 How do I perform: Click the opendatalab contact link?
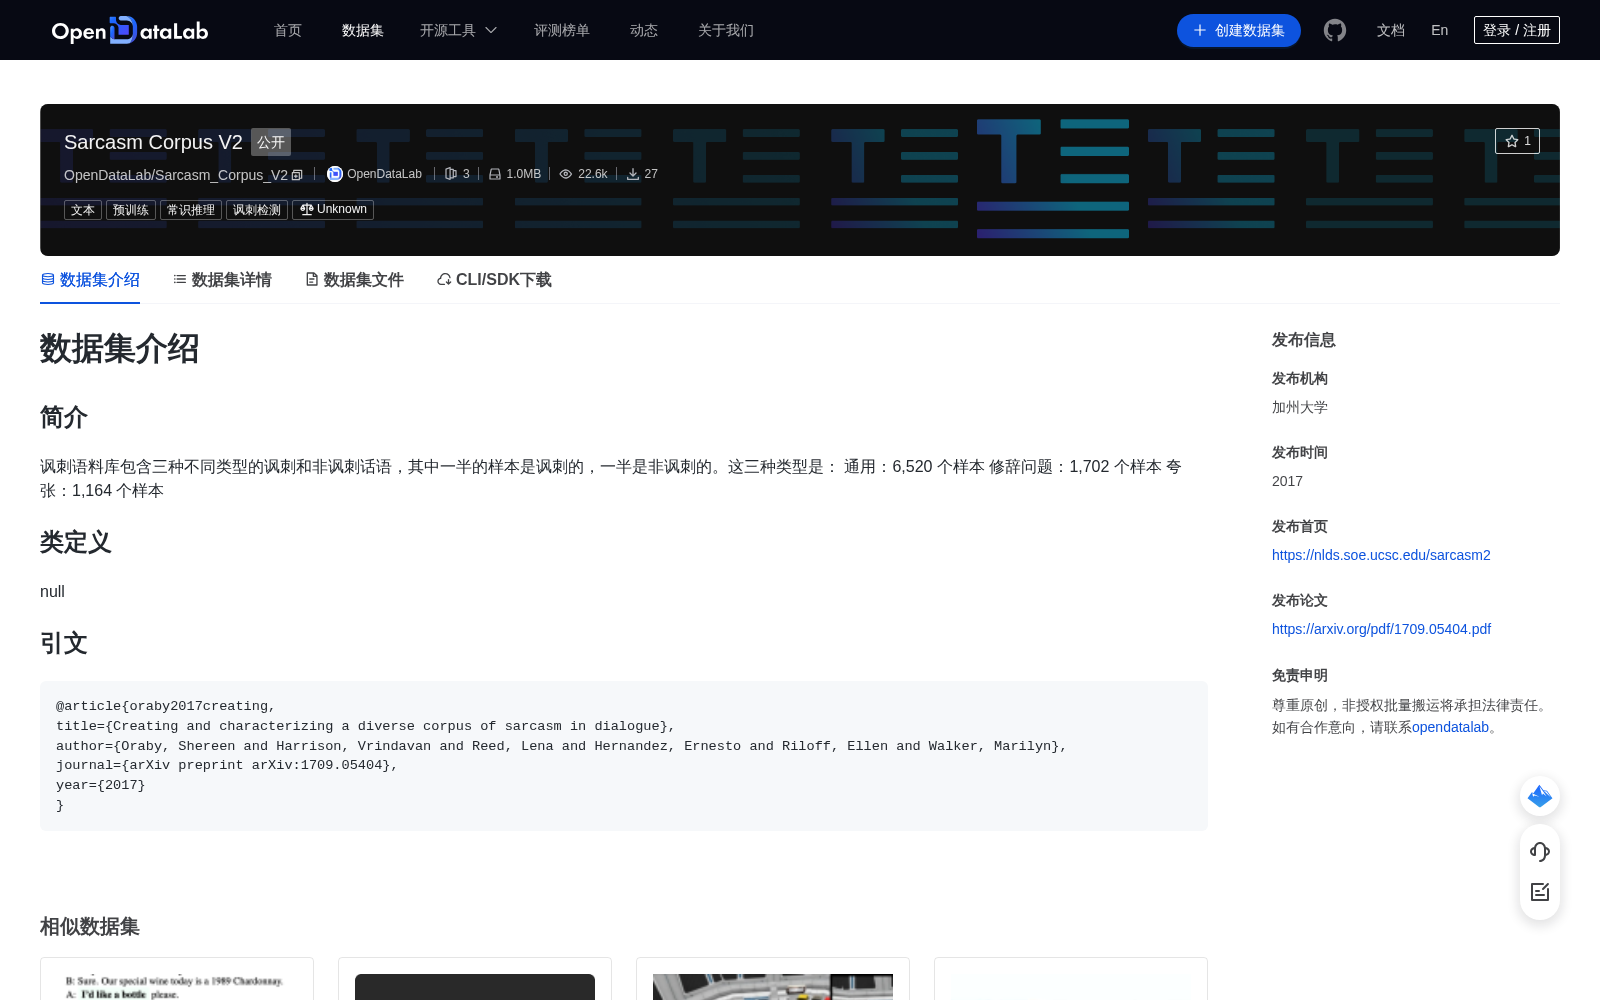coord(1450,727)
